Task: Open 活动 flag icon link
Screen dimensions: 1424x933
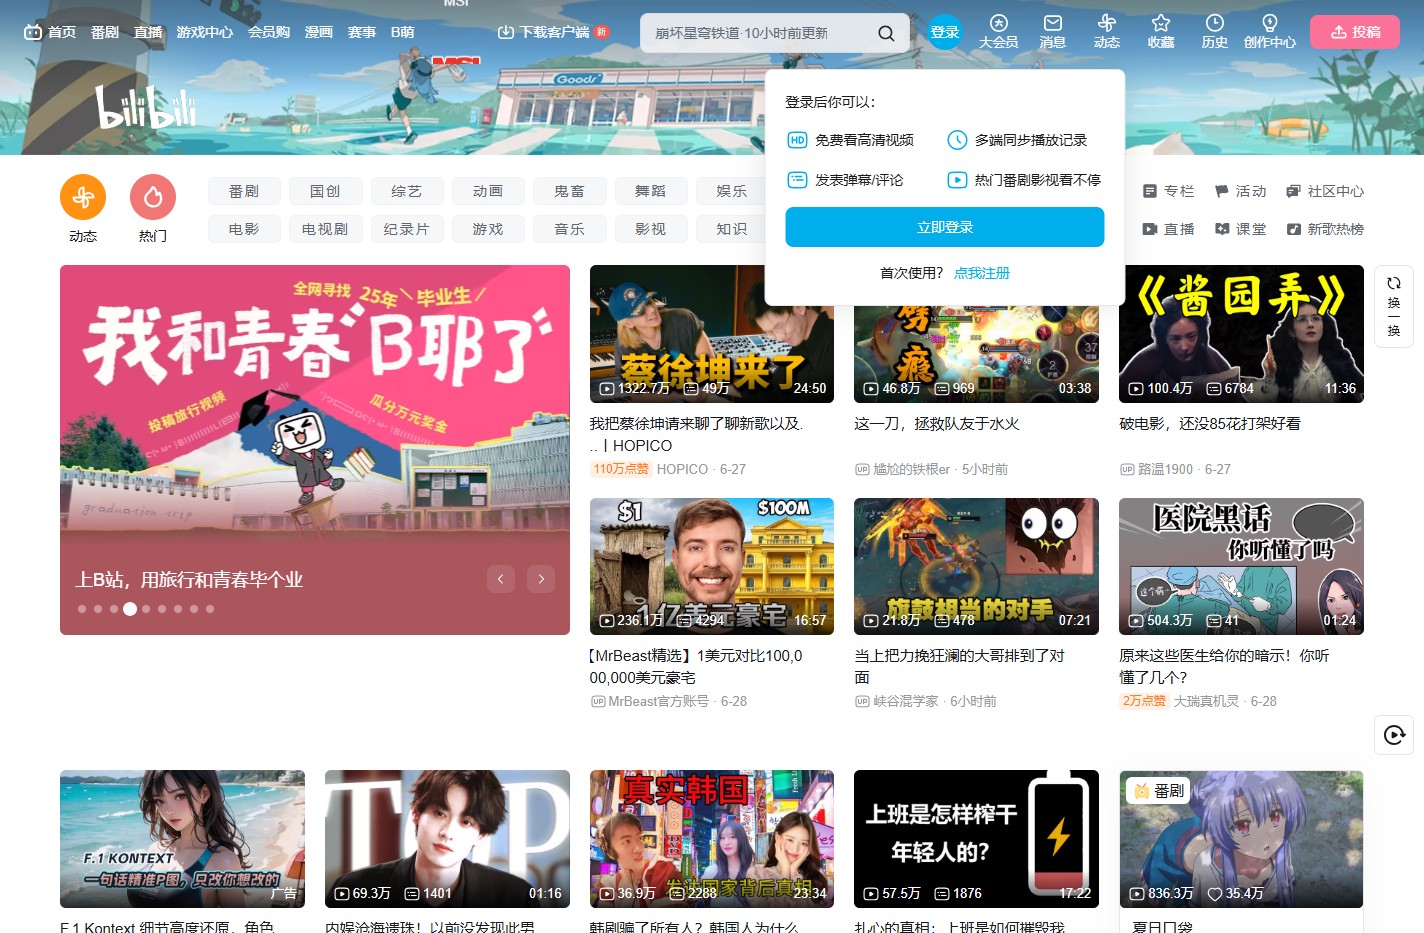Action: pyautogui.click(x=1240, y=191)
